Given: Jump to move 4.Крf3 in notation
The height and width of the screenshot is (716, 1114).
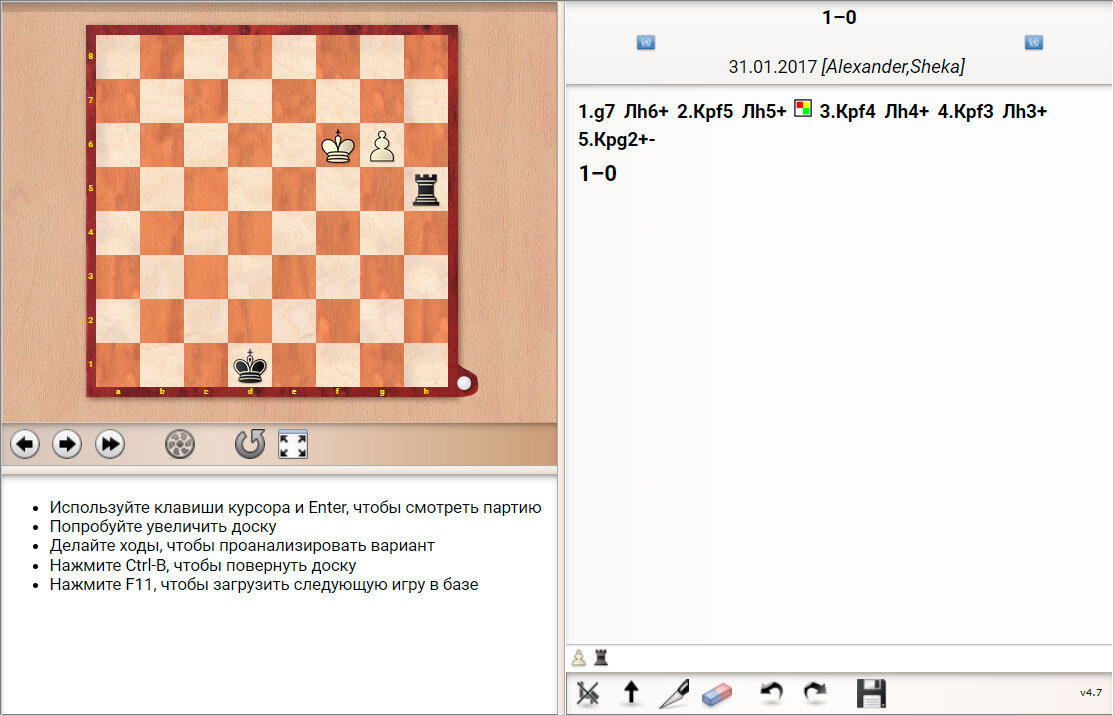Looking at the screenshot, I should 966,112.
